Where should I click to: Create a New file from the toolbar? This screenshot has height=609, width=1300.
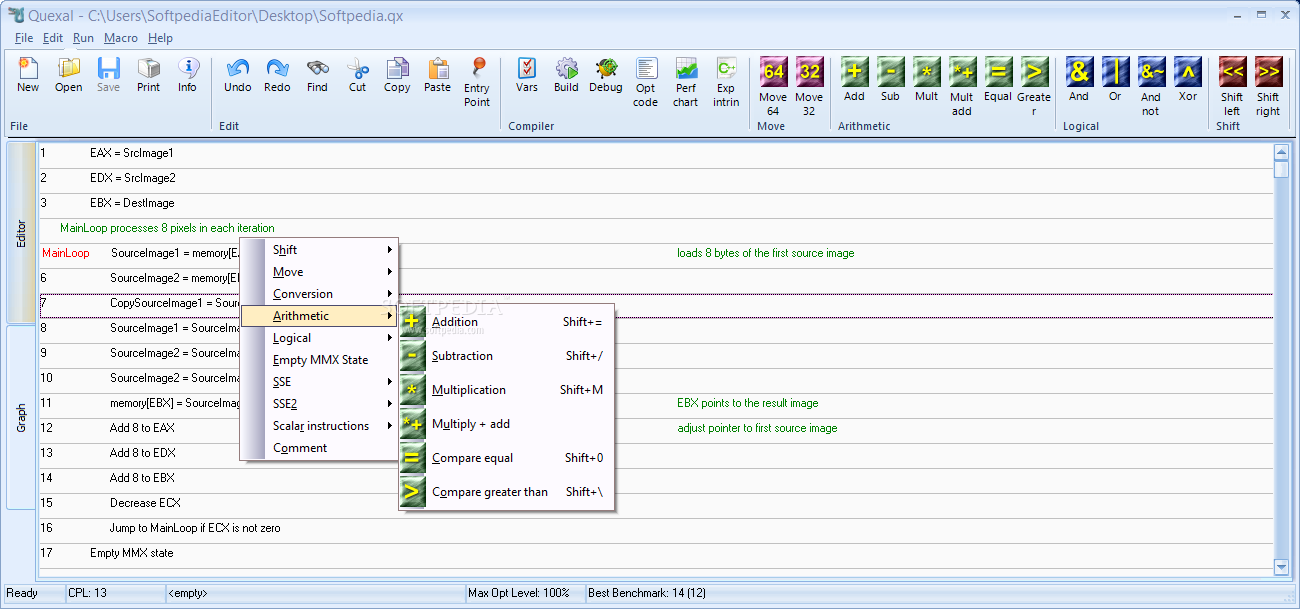[x=28, y=75]
